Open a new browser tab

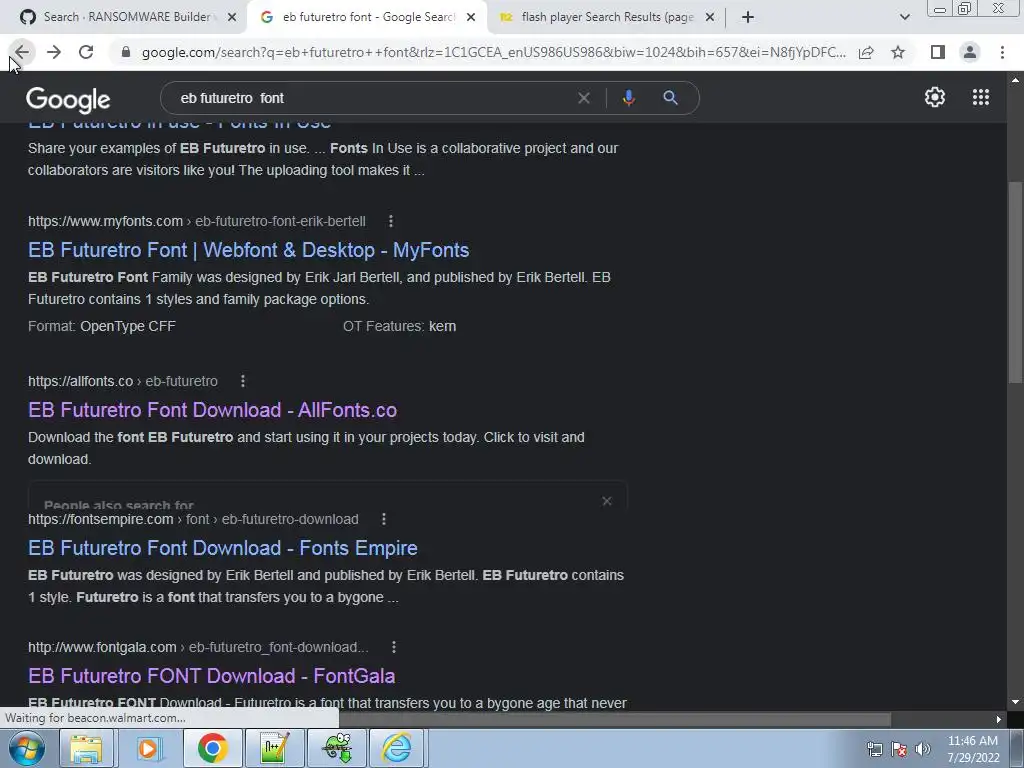748,17
